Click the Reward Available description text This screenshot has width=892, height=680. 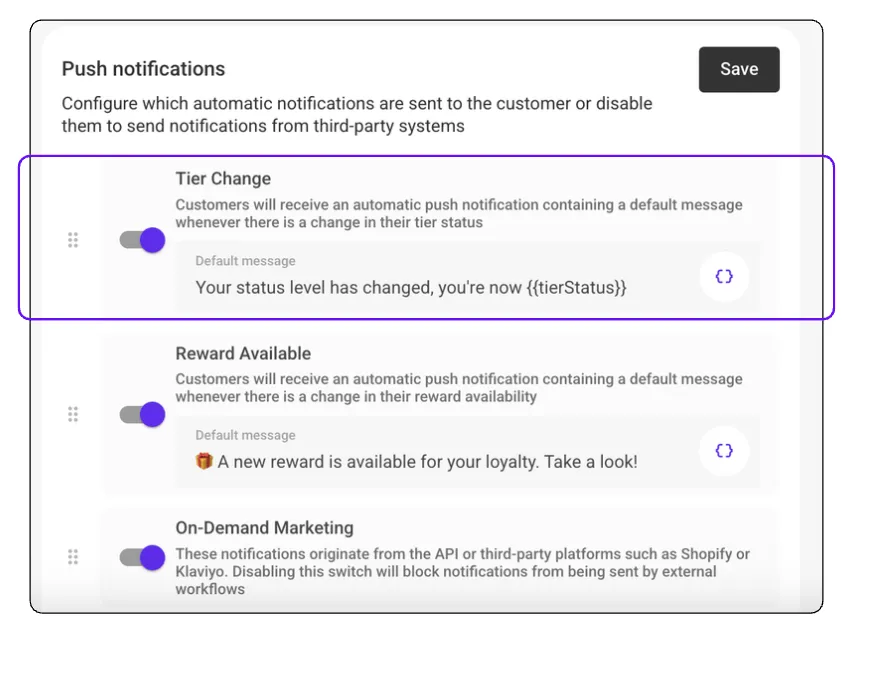pyautogui.click(x=458, y=387)
